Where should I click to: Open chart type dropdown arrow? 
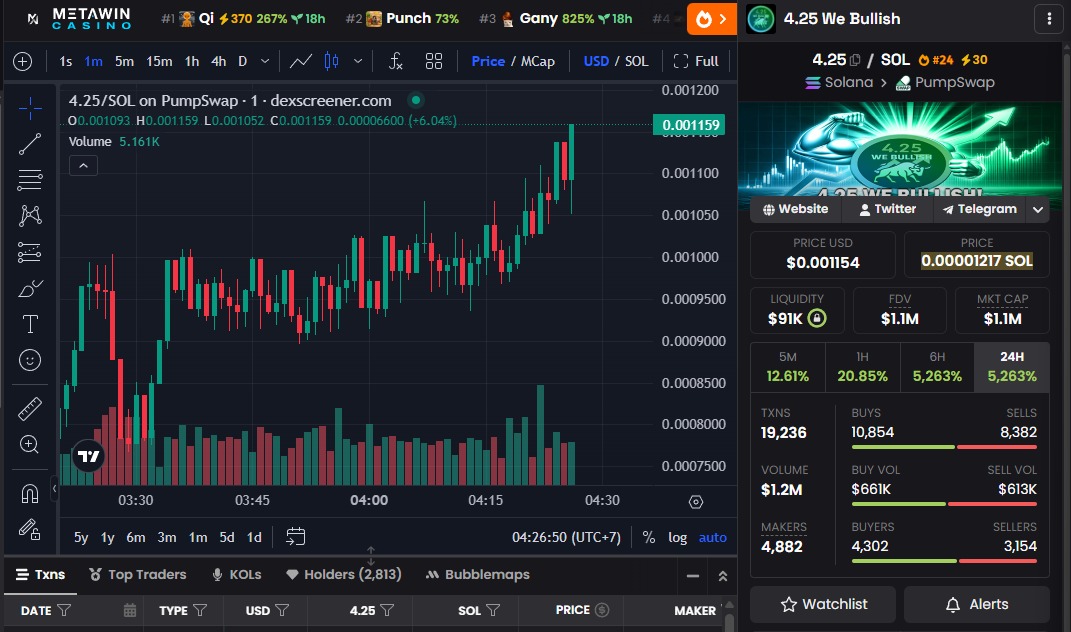[x=358, y=61]
